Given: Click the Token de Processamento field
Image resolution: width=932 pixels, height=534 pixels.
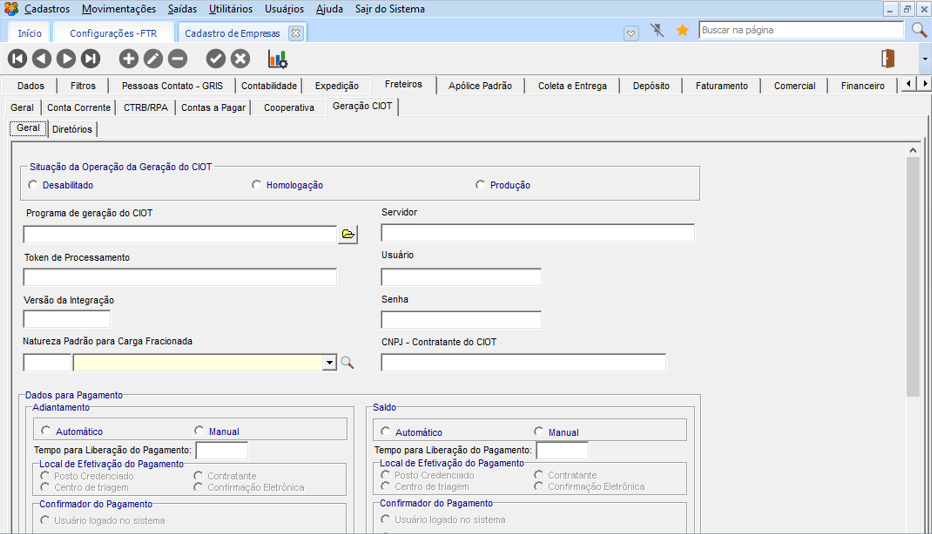Looking at the screenshot, I should coord(180,277).
